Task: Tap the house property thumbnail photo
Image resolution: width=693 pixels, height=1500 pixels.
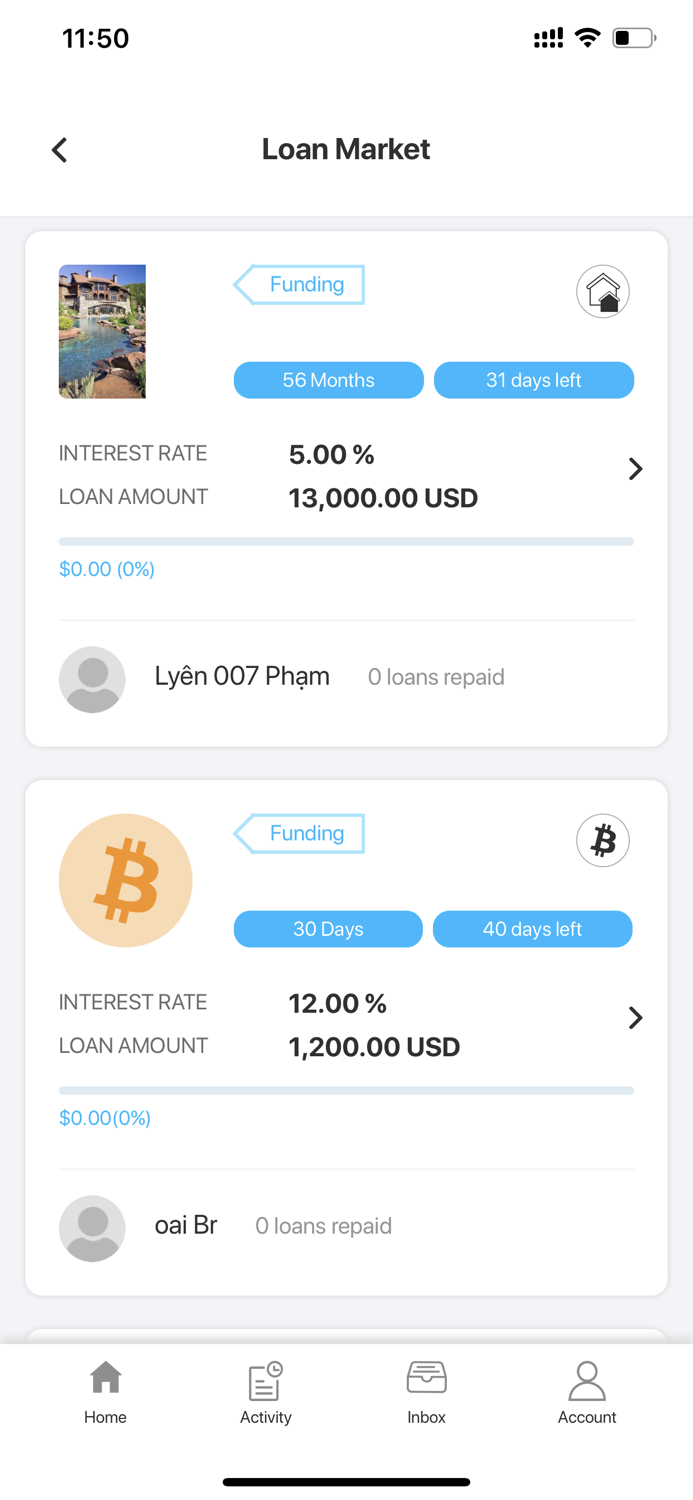Action: (x=102, y=331)
